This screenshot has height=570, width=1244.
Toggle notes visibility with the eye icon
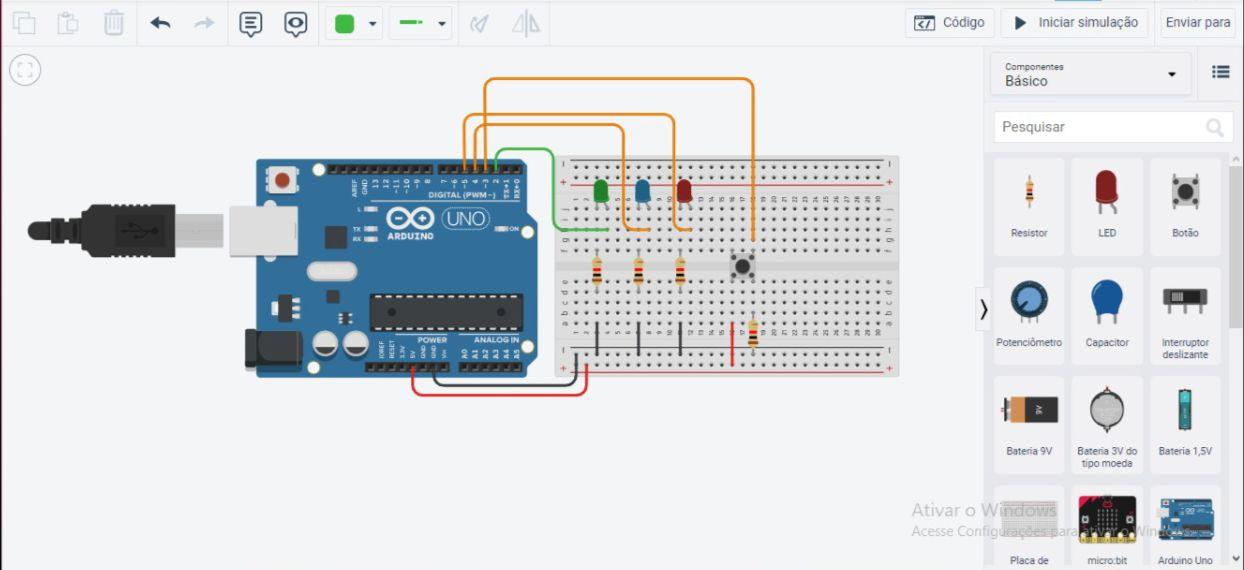(x=295, y=23)
